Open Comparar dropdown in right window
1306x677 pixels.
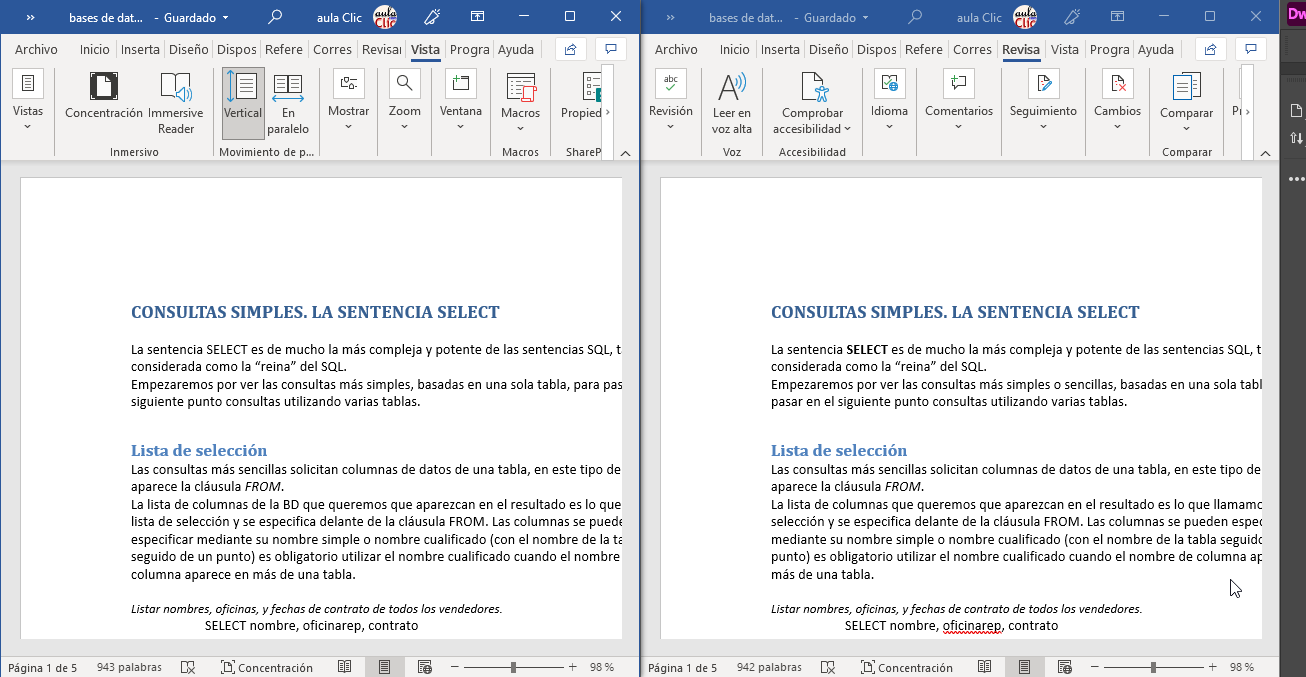coord(1187,103)
